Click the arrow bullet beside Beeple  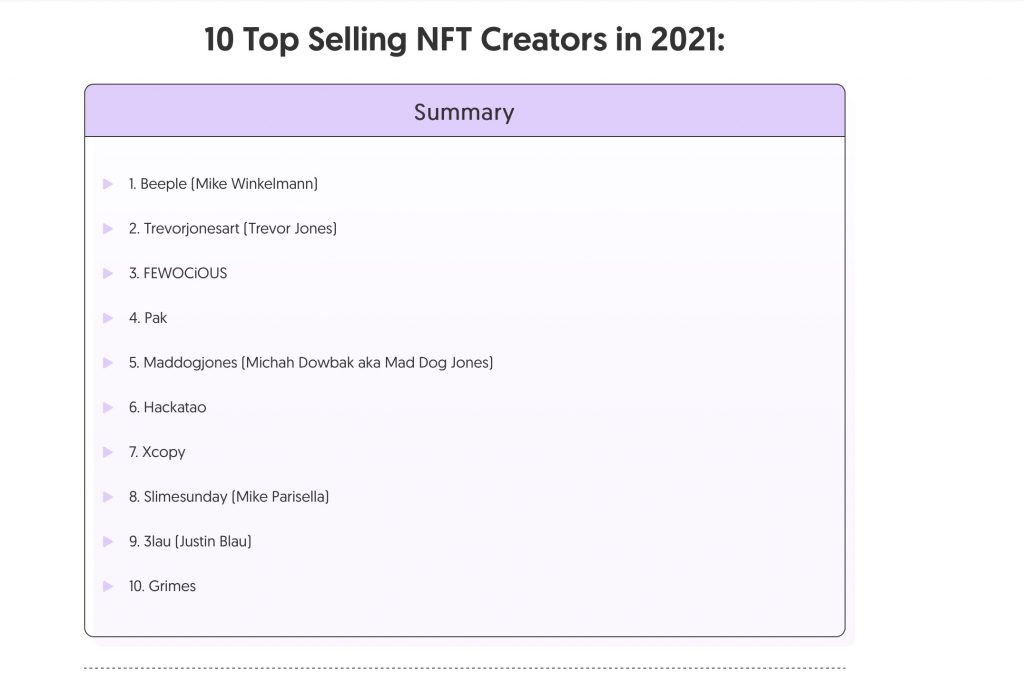coord(108,184)
